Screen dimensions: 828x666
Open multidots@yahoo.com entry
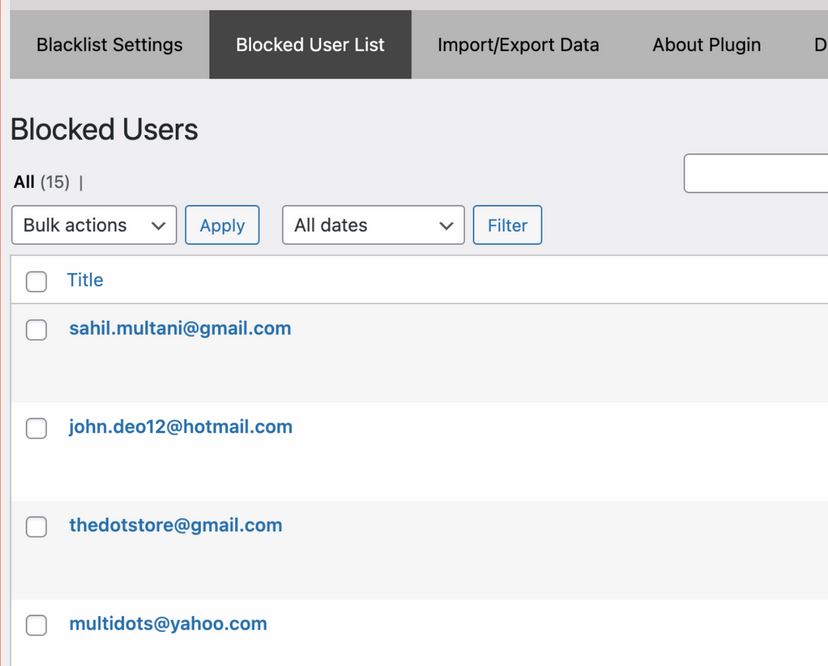(168, 624)
